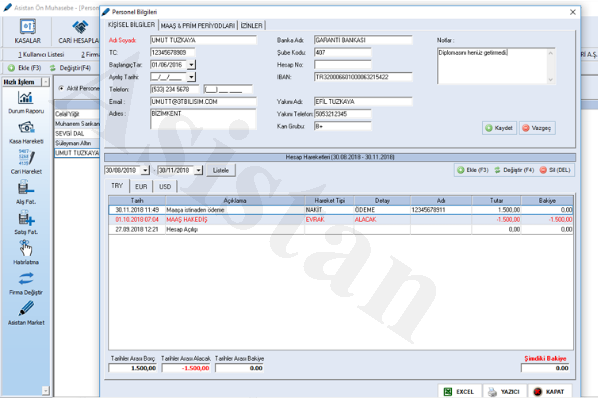Click the KAPAT button

point(550,392)
